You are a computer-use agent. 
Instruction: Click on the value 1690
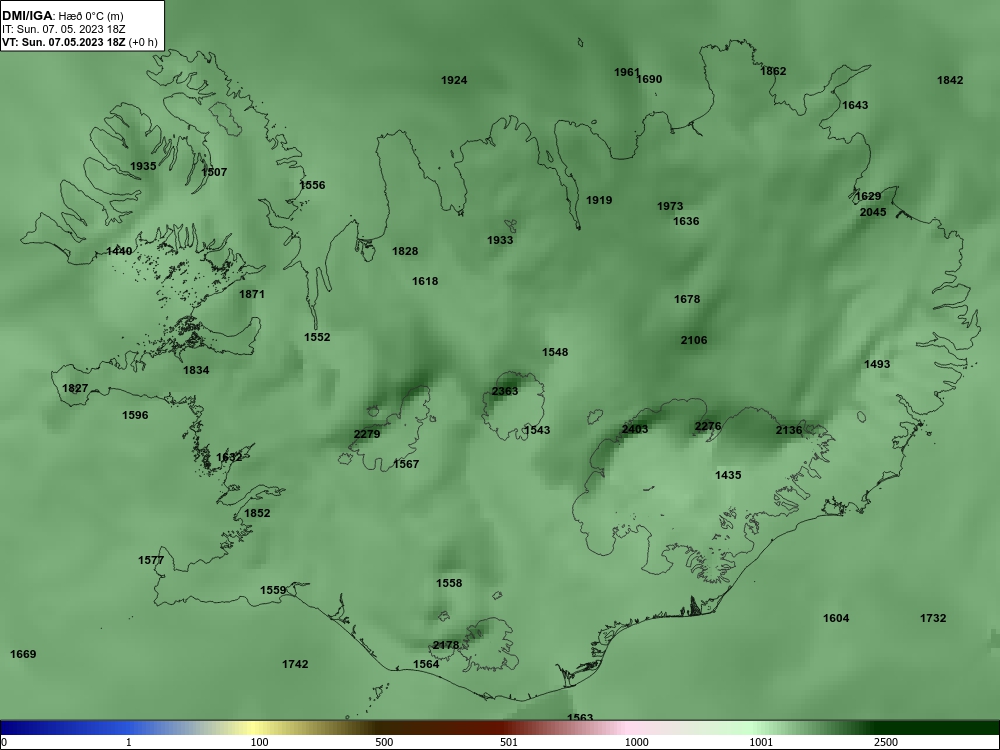[649, 79]
